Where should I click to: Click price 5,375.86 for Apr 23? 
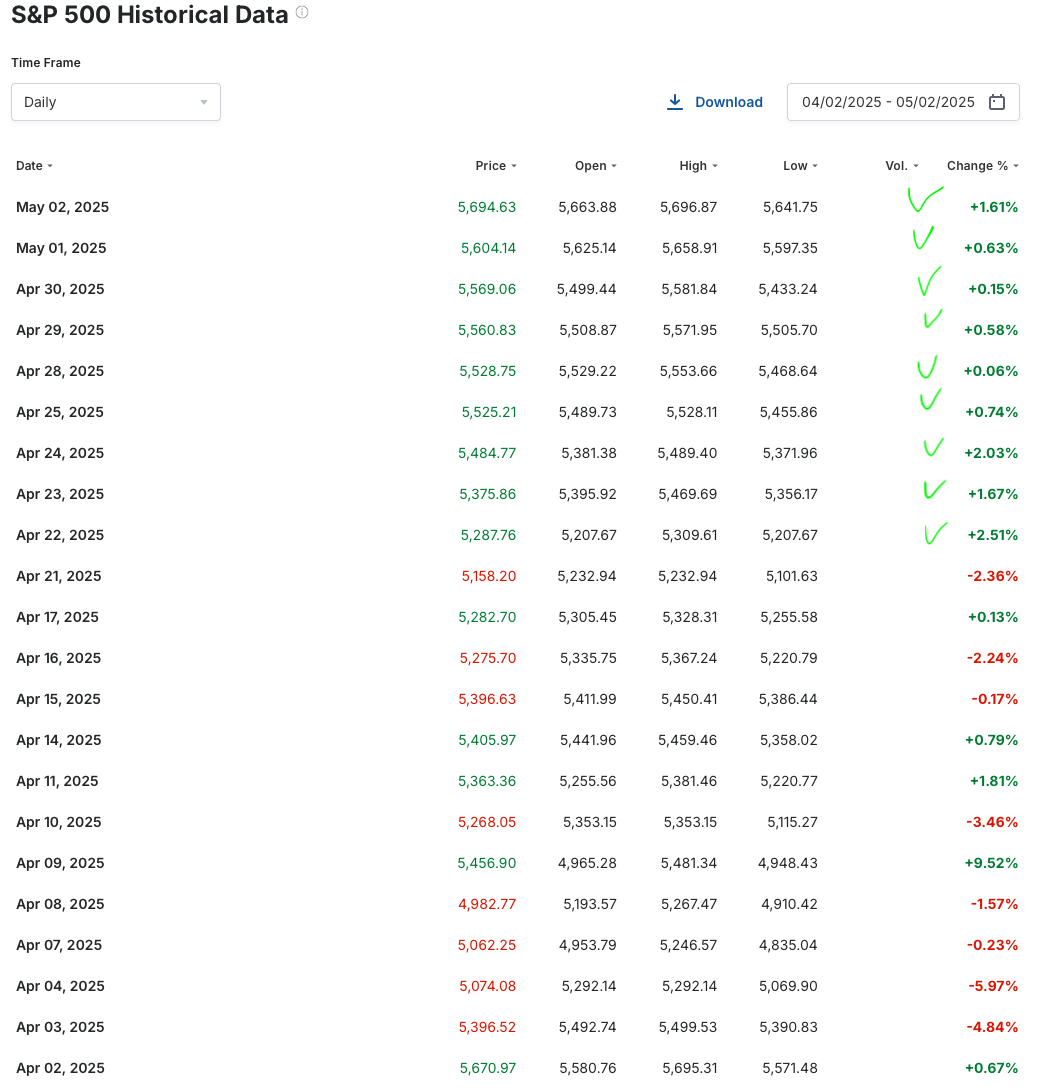[487, 494]
